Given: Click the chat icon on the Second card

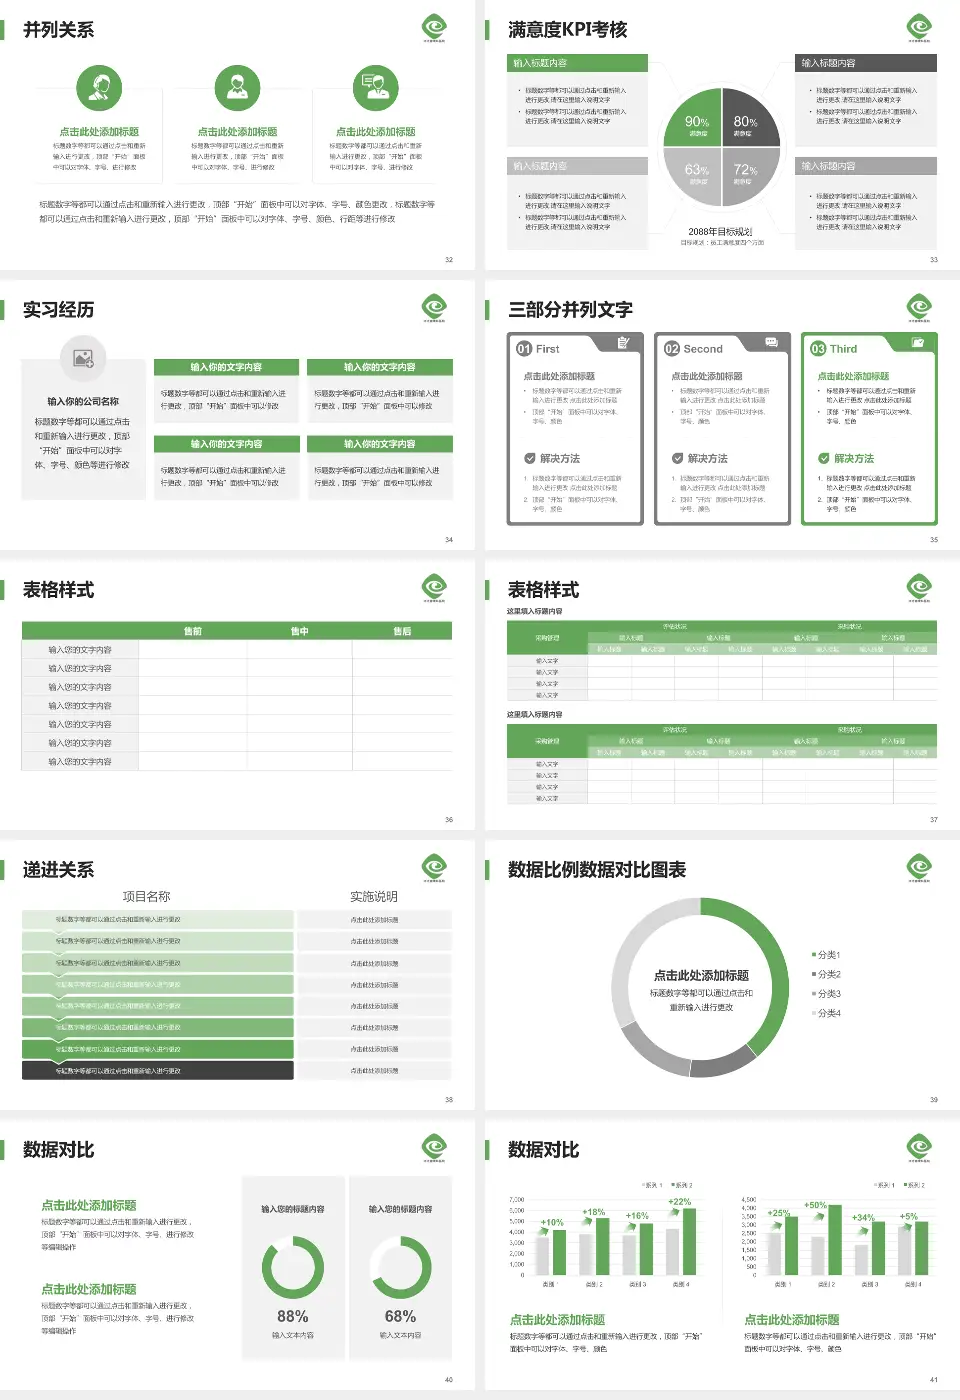Looking at the screenshot, I should [x=770, y=342].
